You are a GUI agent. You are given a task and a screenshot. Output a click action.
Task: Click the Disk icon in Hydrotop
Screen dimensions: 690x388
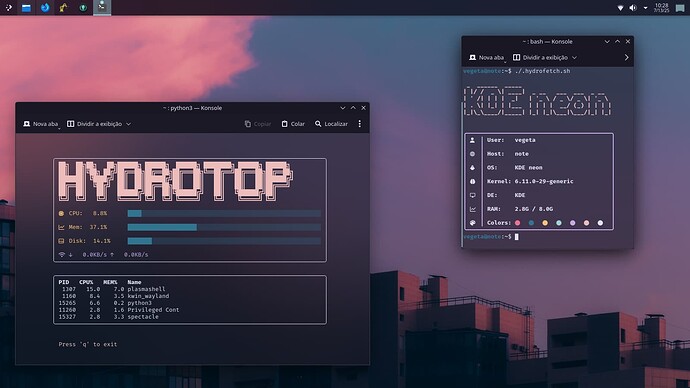click(61, 241)
